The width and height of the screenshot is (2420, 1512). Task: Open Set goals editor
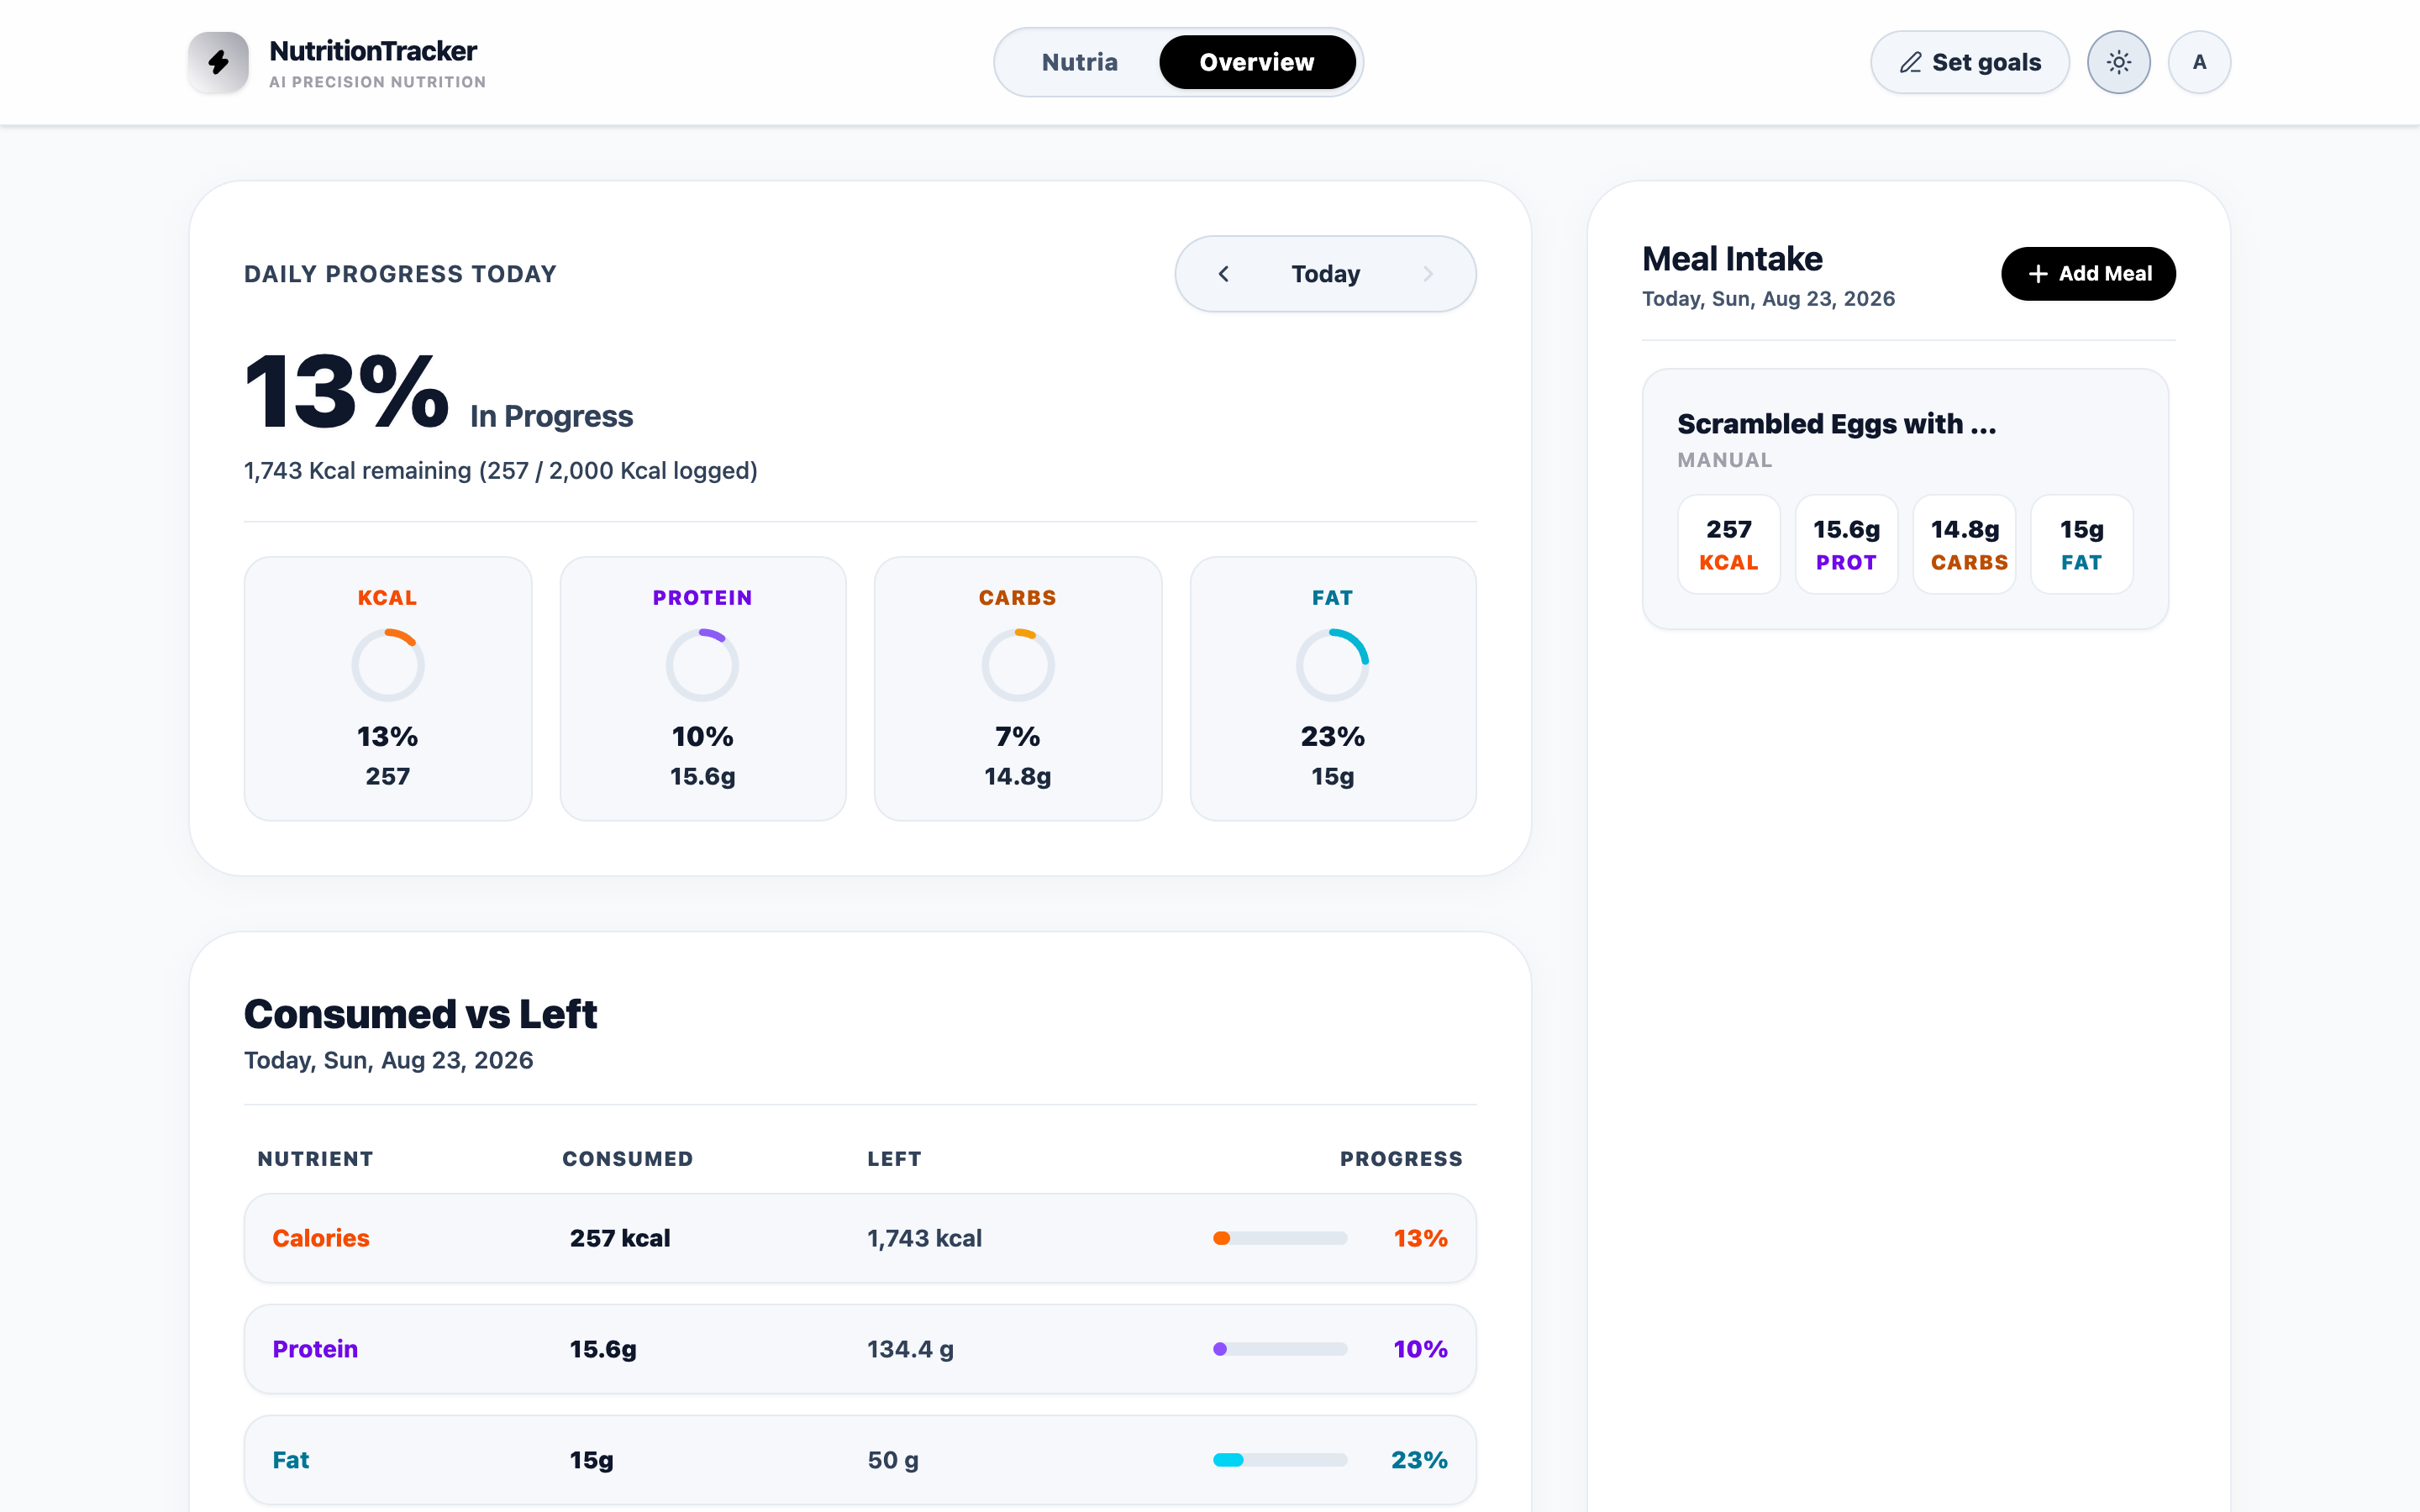(1969, 62)
